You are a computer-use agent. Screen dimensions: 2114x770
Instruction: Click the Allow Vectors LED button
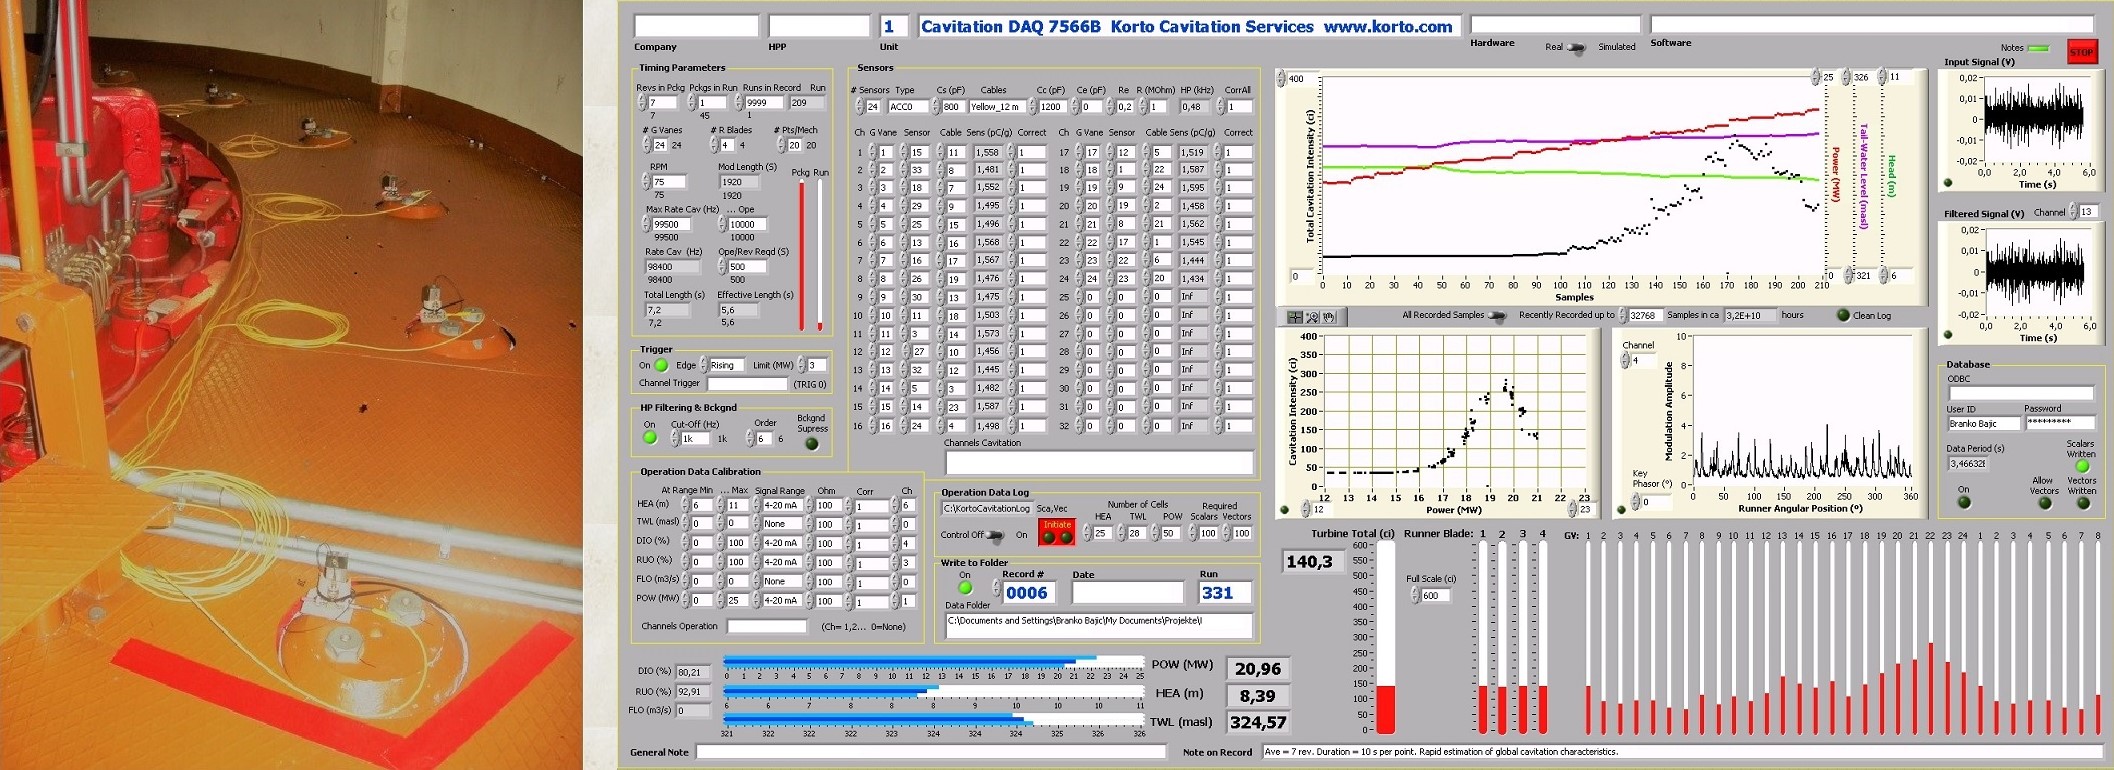tap(2045, 503)
